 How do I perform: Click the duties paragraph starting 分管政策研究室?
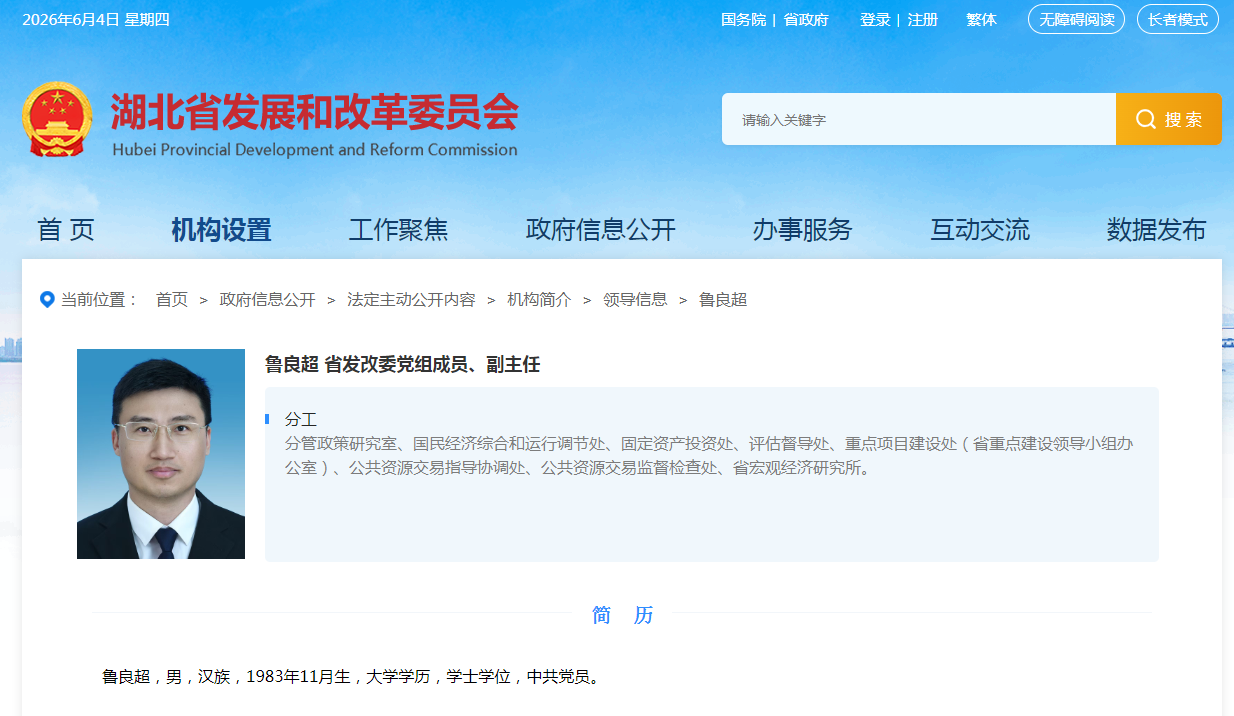[709, 455]
